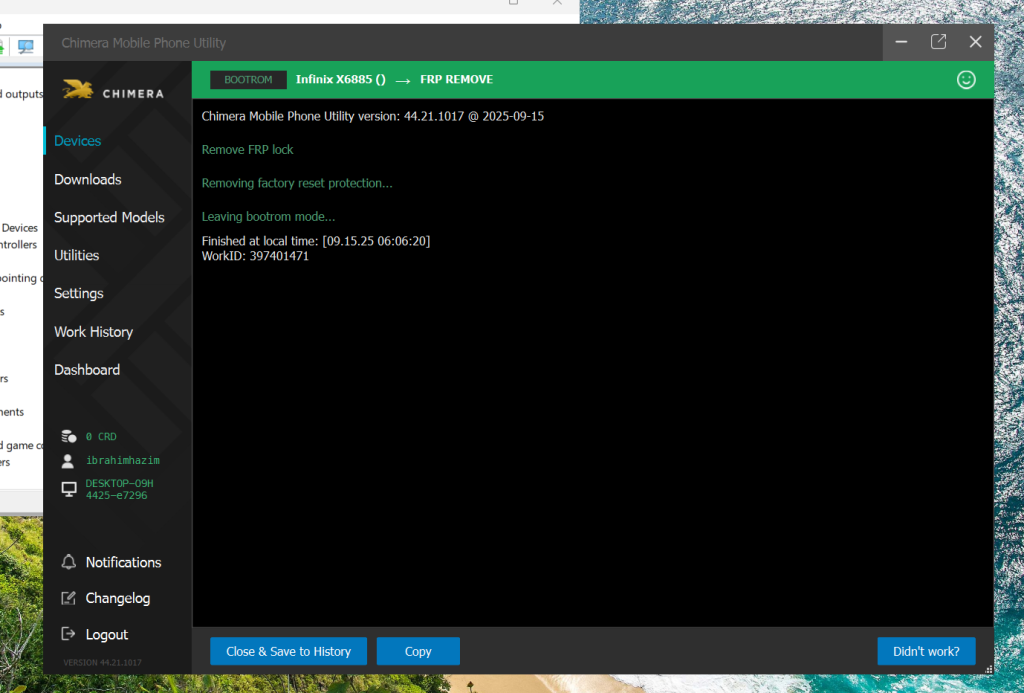Click the monitor icon in background window toolbar
The width and height of the screenshot is (1024, 693).
[x=25, y=46]
